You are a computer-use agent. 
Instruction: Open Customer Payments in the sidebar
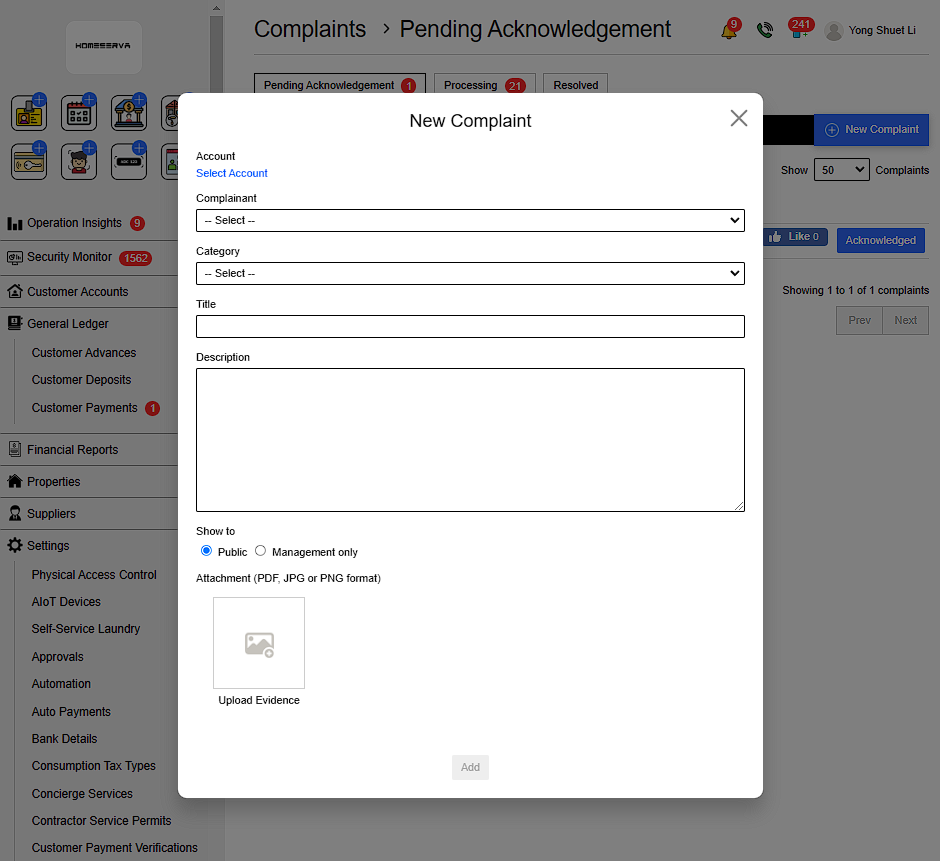(x=85, y=408)
